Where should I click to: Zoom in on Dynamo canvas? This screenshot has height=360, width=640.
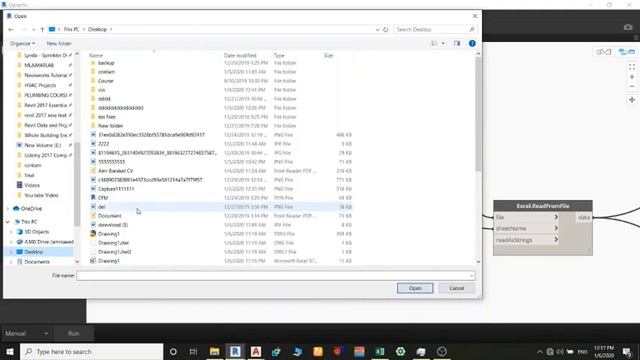[x=632, y=77]
